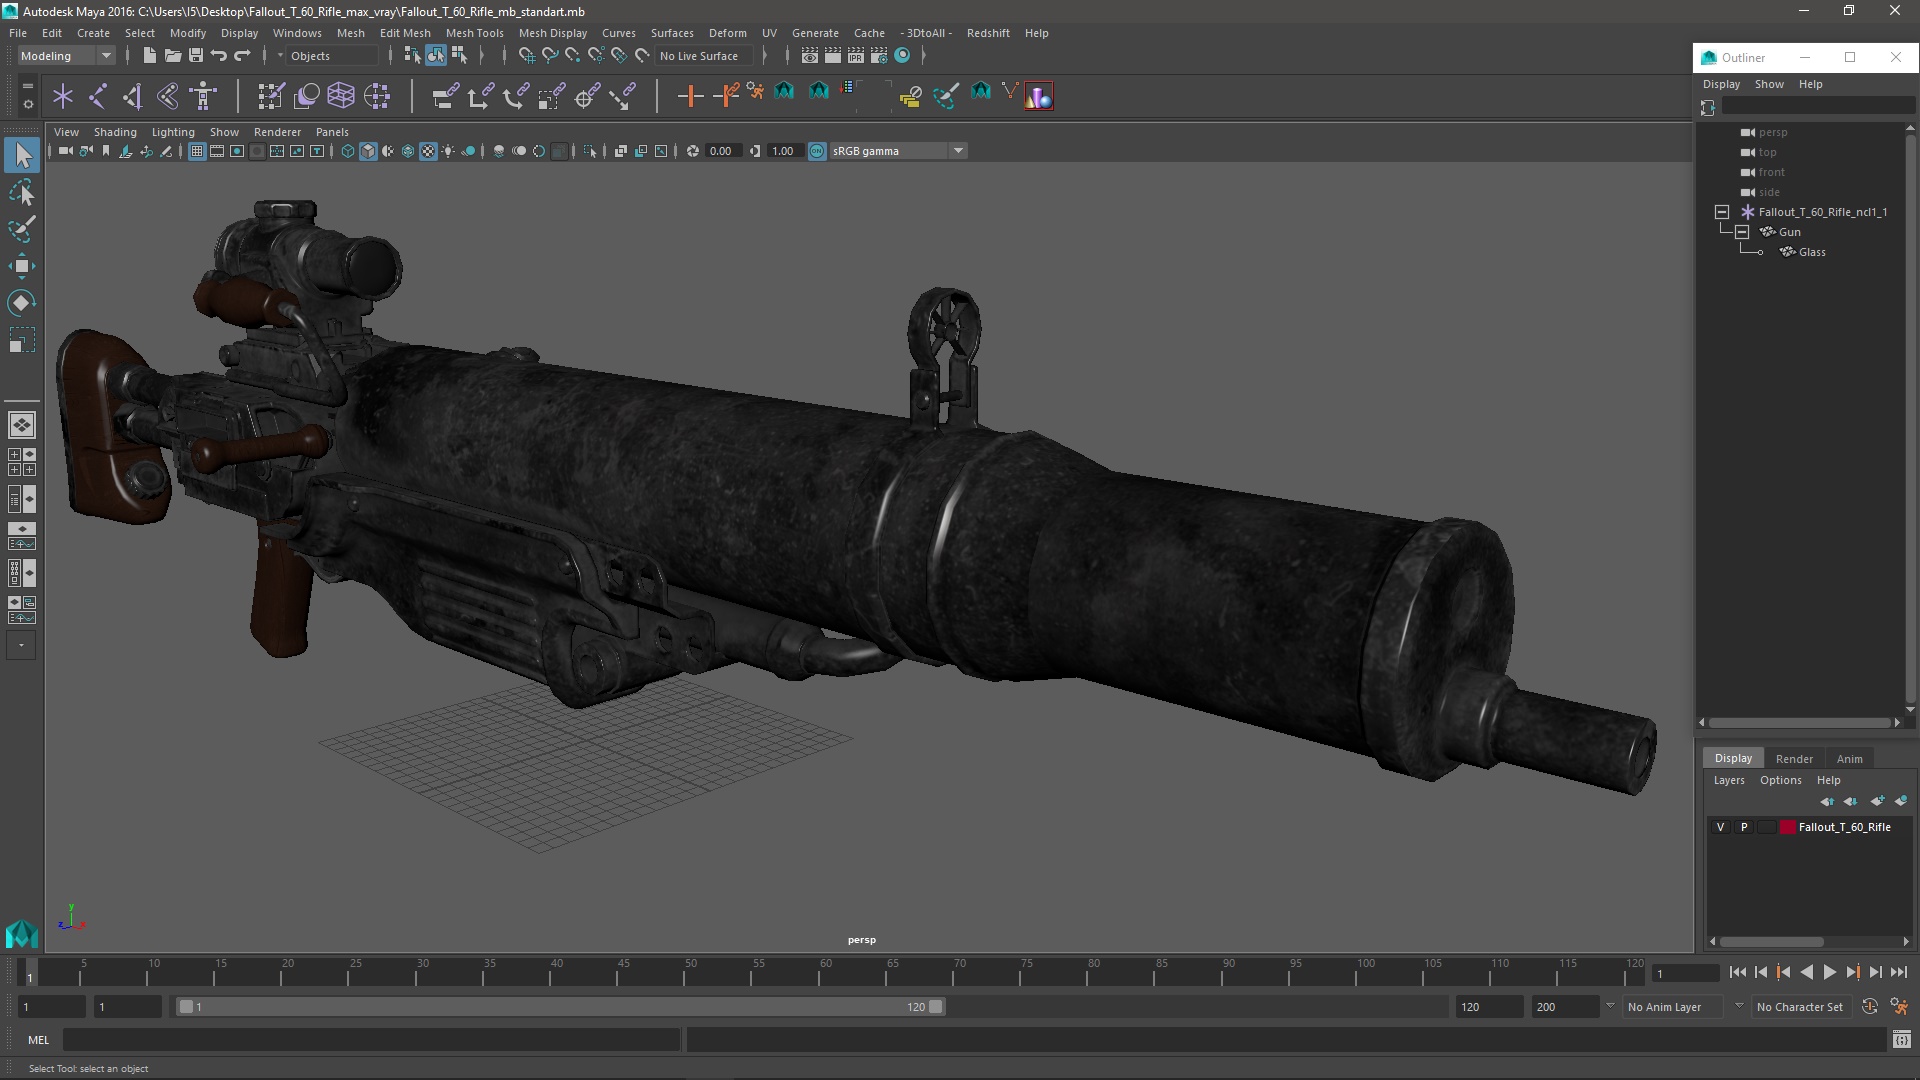Open the viewport Shading menu
The height and width of the screenshot is (1080, 1920).
pyautogui.click(x=115, y=132)
